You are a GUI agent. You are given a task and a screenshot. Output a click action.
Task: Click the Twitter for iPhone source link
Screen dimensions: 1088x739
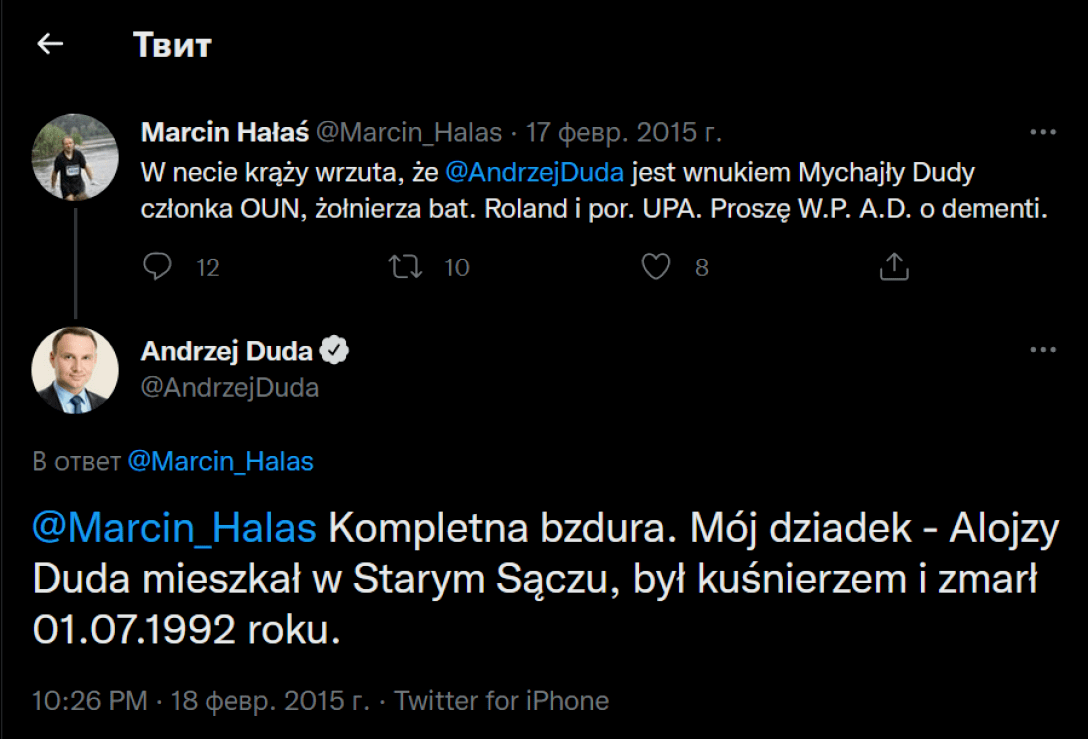(x=501, y=700)
